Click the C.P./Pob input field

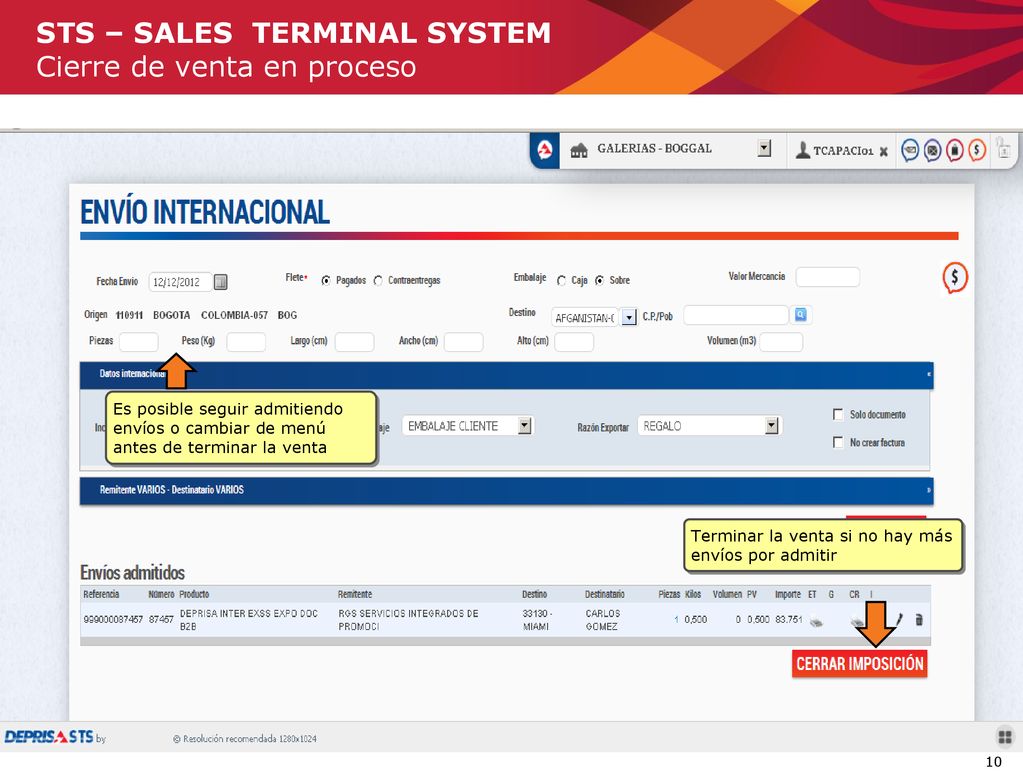[736, 315]
